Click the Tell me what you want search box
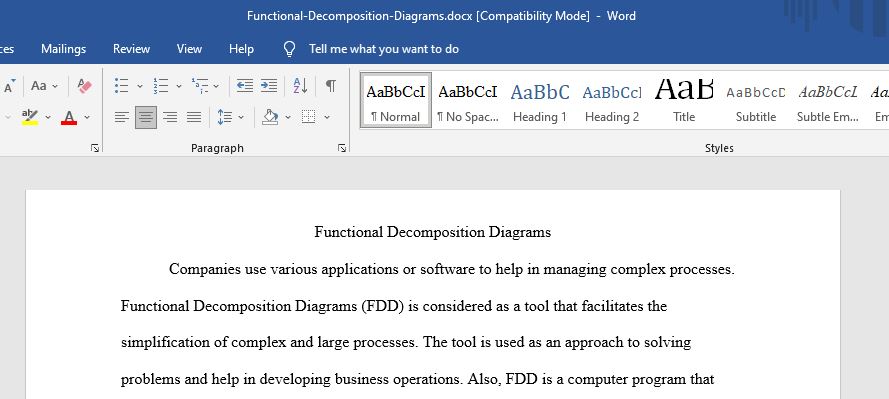 coord(384,49)
